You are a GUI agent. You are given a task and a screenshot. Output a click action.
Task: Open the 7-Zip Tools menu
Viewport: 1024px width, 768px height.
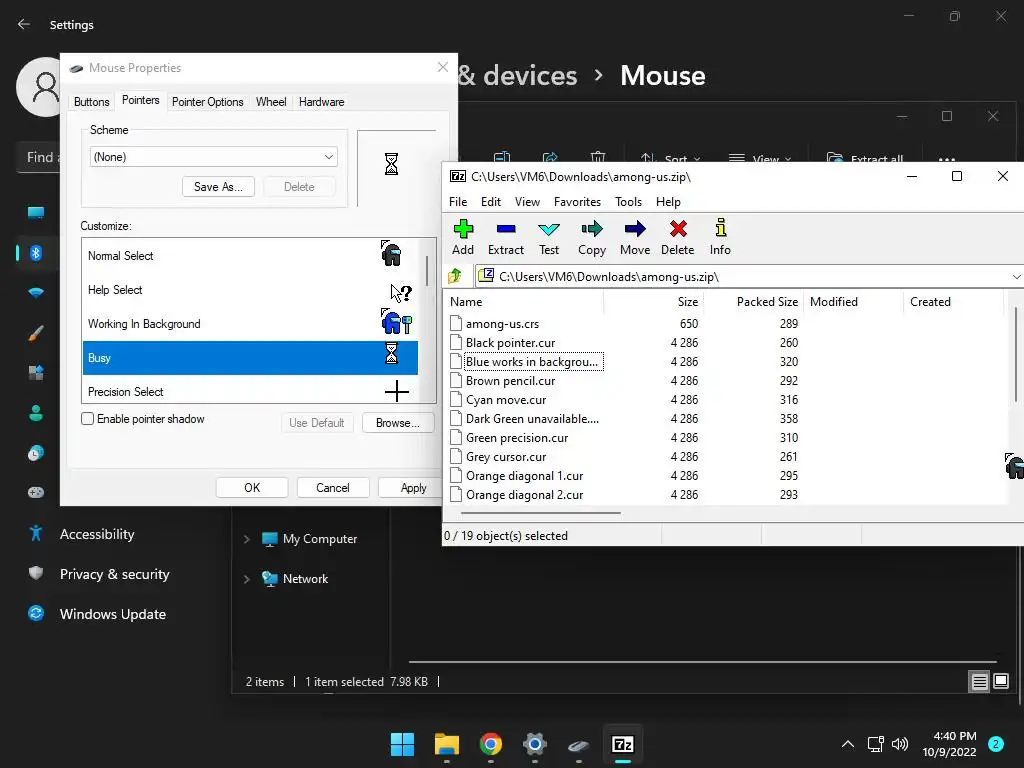[628, 202]
